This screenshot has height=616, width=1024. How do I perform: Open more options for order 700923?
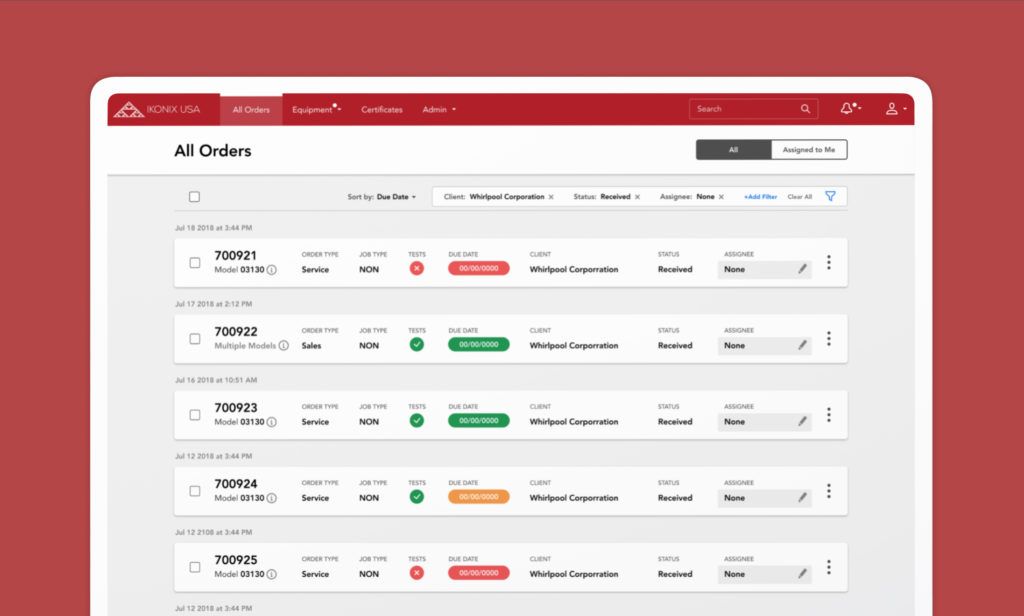point(829,414)
